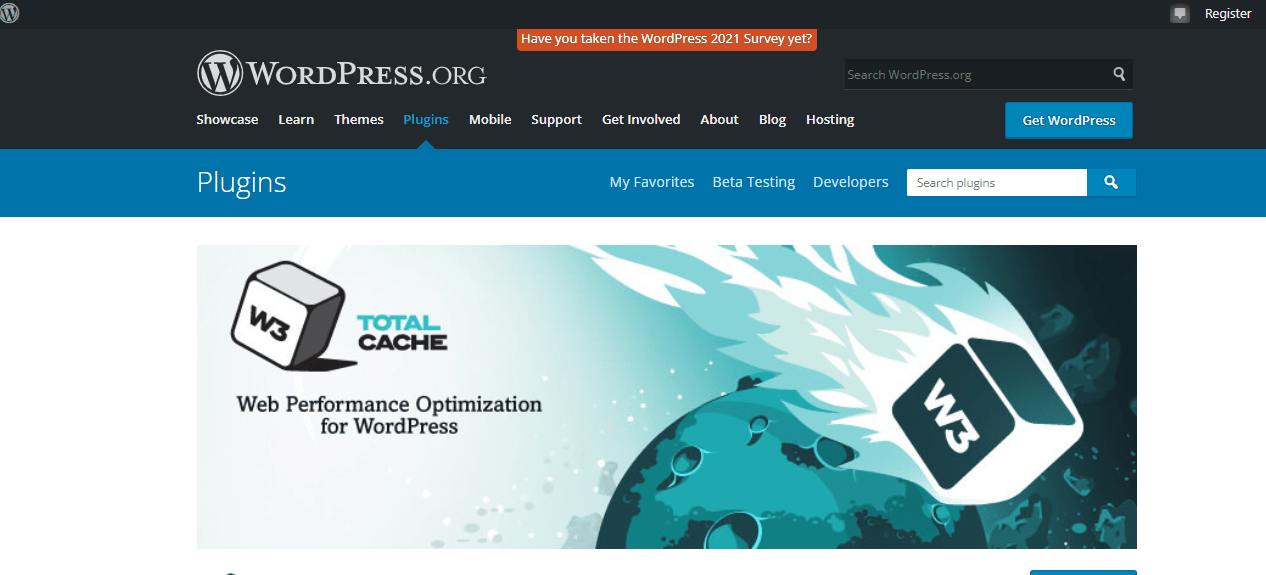The width and height of the screenshot is (1266, 575).
Task: Open the WordPress 2021 Survey banner
Action: coord(667,39)
